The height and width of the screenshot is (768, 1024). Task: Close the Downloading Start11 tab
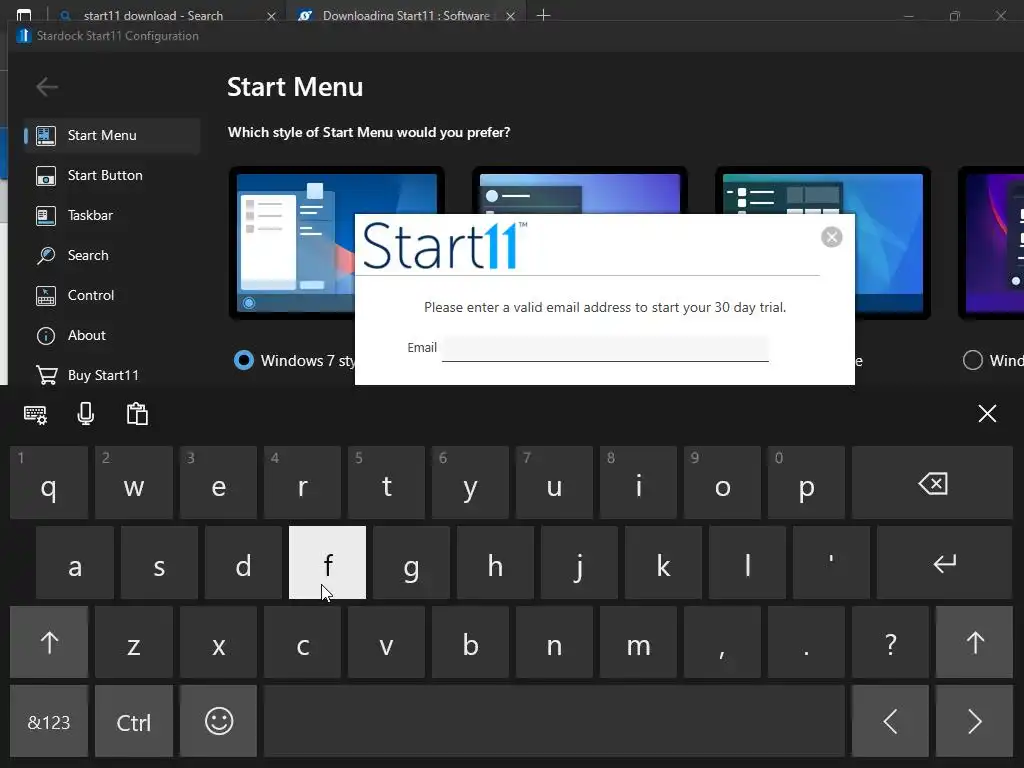coord(510,16)
